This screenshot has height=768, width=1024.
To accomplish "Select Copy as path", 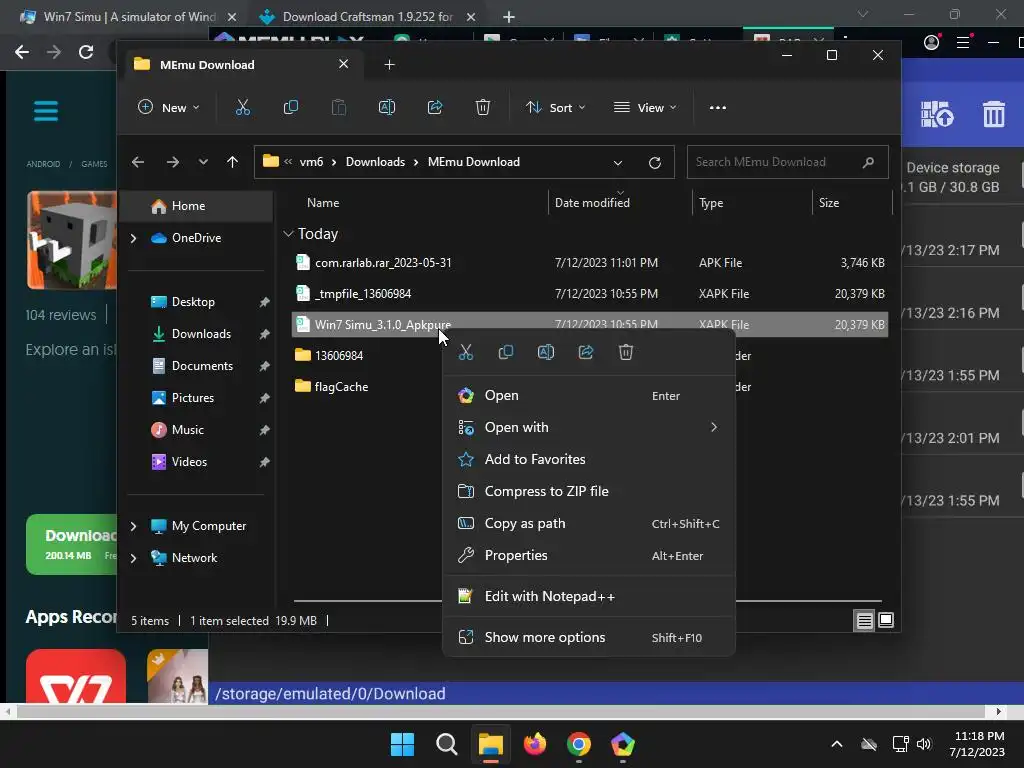I will tap(588, 524).
